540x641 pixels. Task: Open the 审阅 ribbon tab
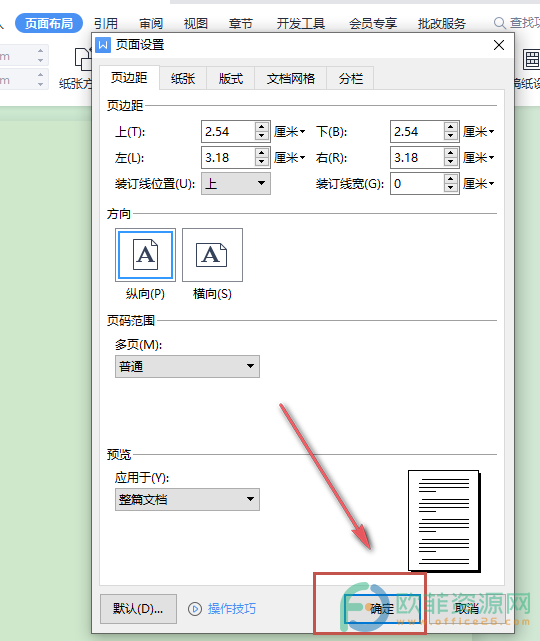click(151, 23)
